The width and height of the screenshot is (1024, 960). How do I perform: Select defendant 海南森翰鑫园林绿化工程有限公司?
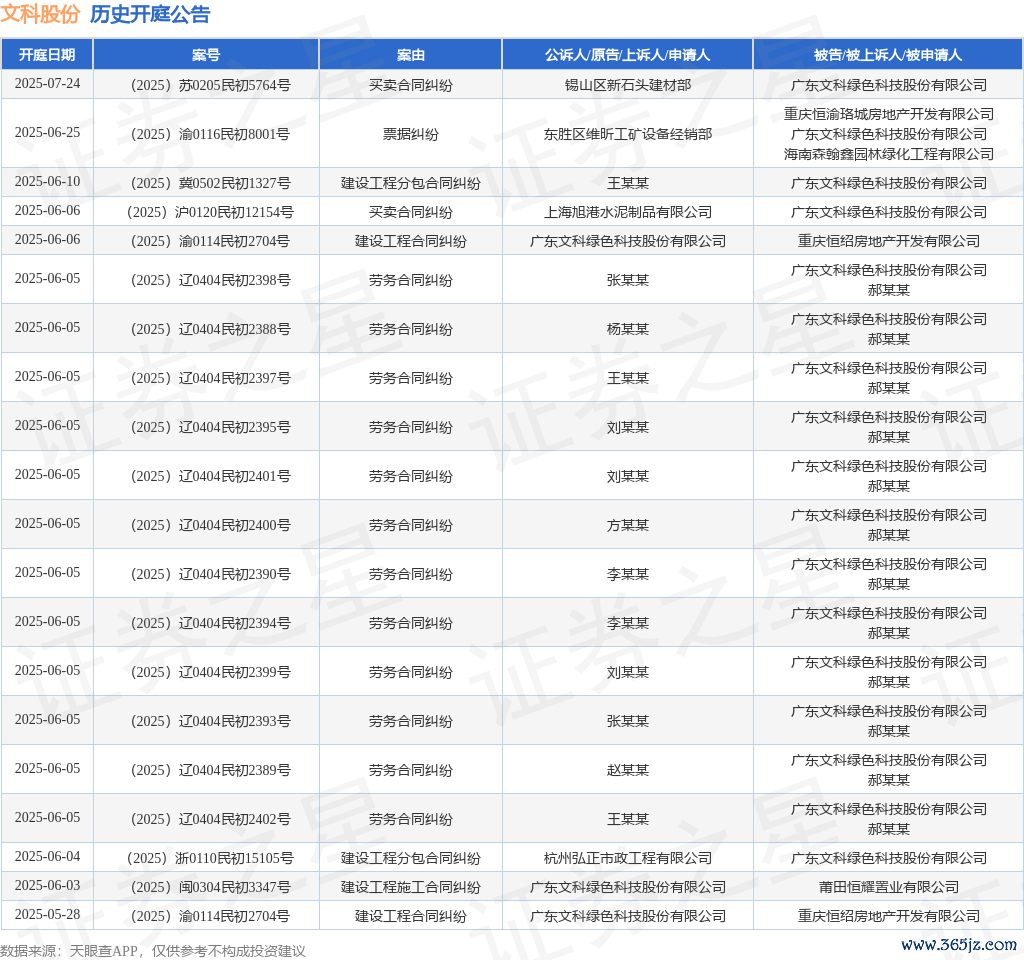888,154
